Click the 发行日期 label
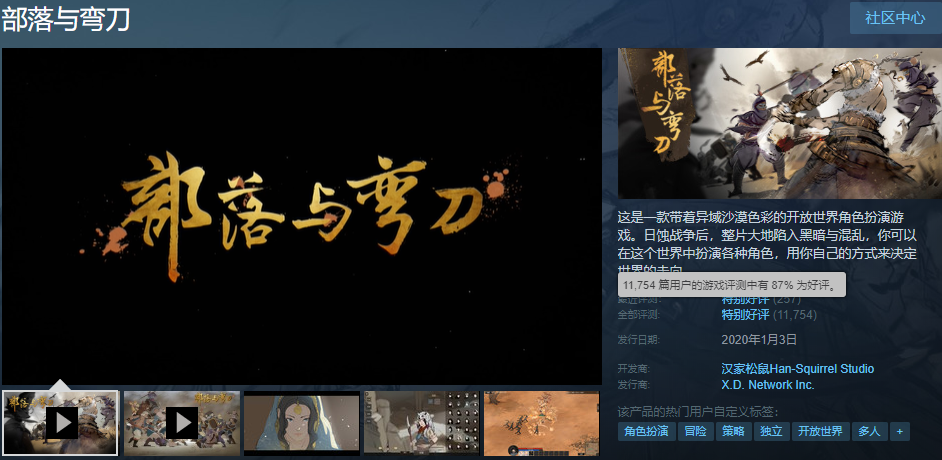Image resolution: width=942 pixels, height=460 pixels. (638, 340)
